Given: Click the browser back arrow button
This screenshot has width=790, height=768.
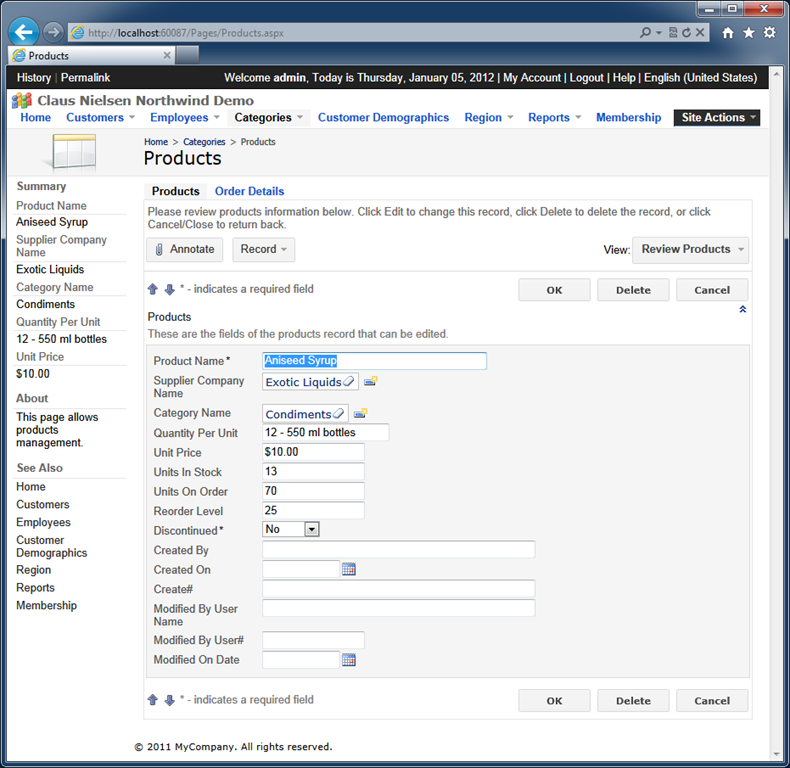Looking at the screenshot, I should [25, 32].
